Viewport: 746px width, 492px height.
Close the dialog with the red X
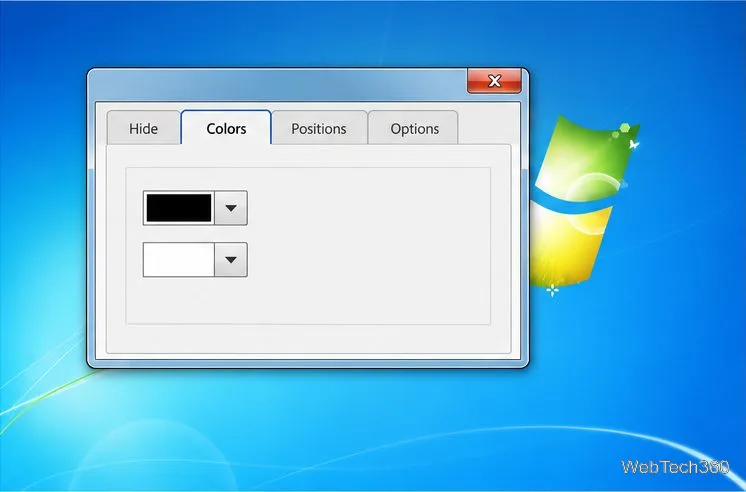(x=494, y=81)
